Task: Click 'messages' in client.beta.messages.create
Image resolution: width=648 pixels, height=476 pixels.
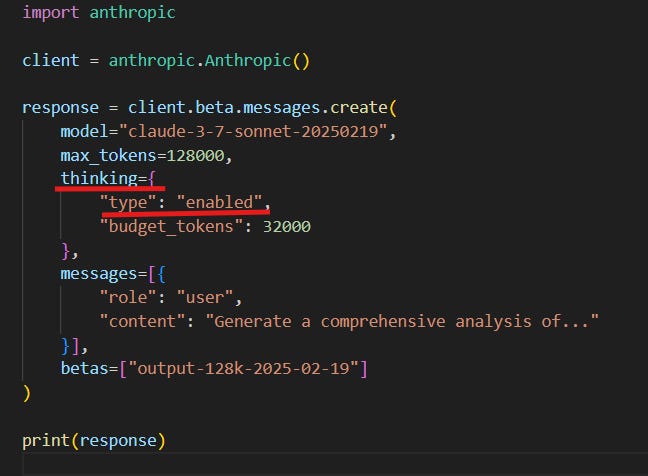Action: (x=281, y=108)
